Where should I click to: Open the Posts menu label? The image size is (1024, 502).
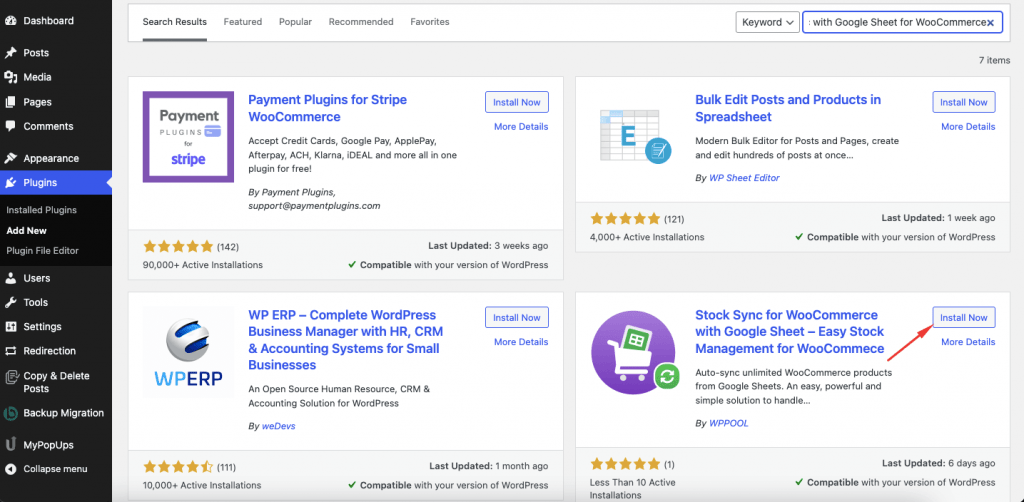36,53
